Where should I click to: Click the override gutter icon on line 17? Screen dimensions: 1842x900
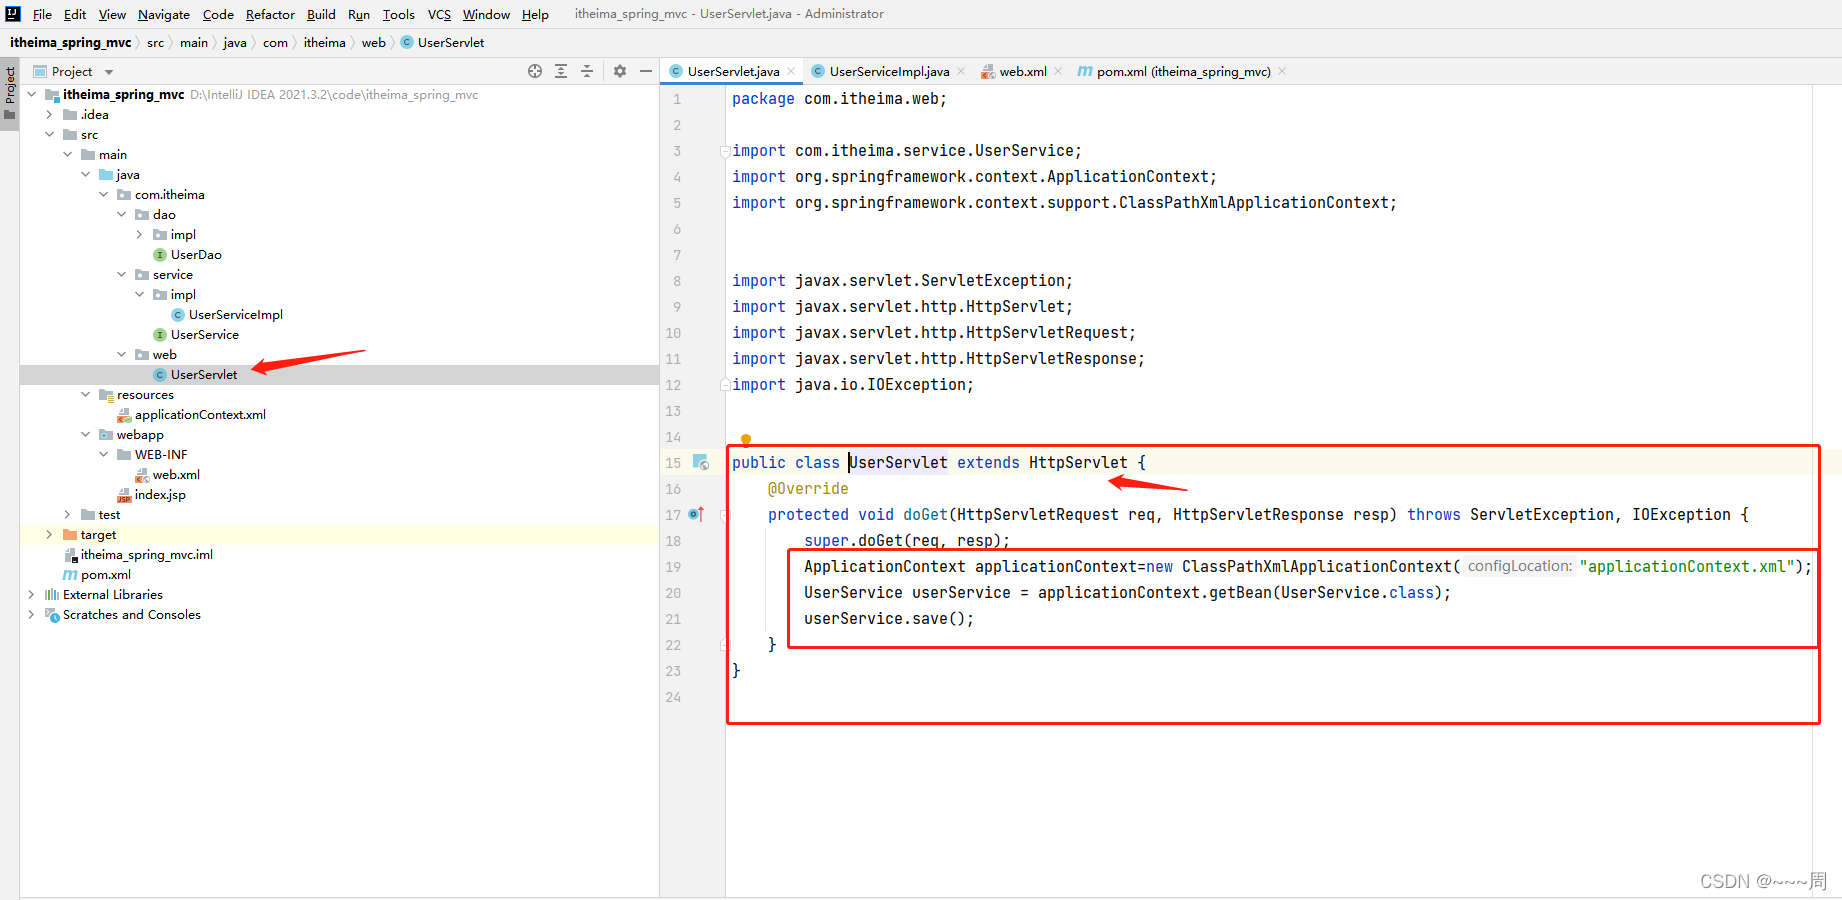[x=696, y=514]
